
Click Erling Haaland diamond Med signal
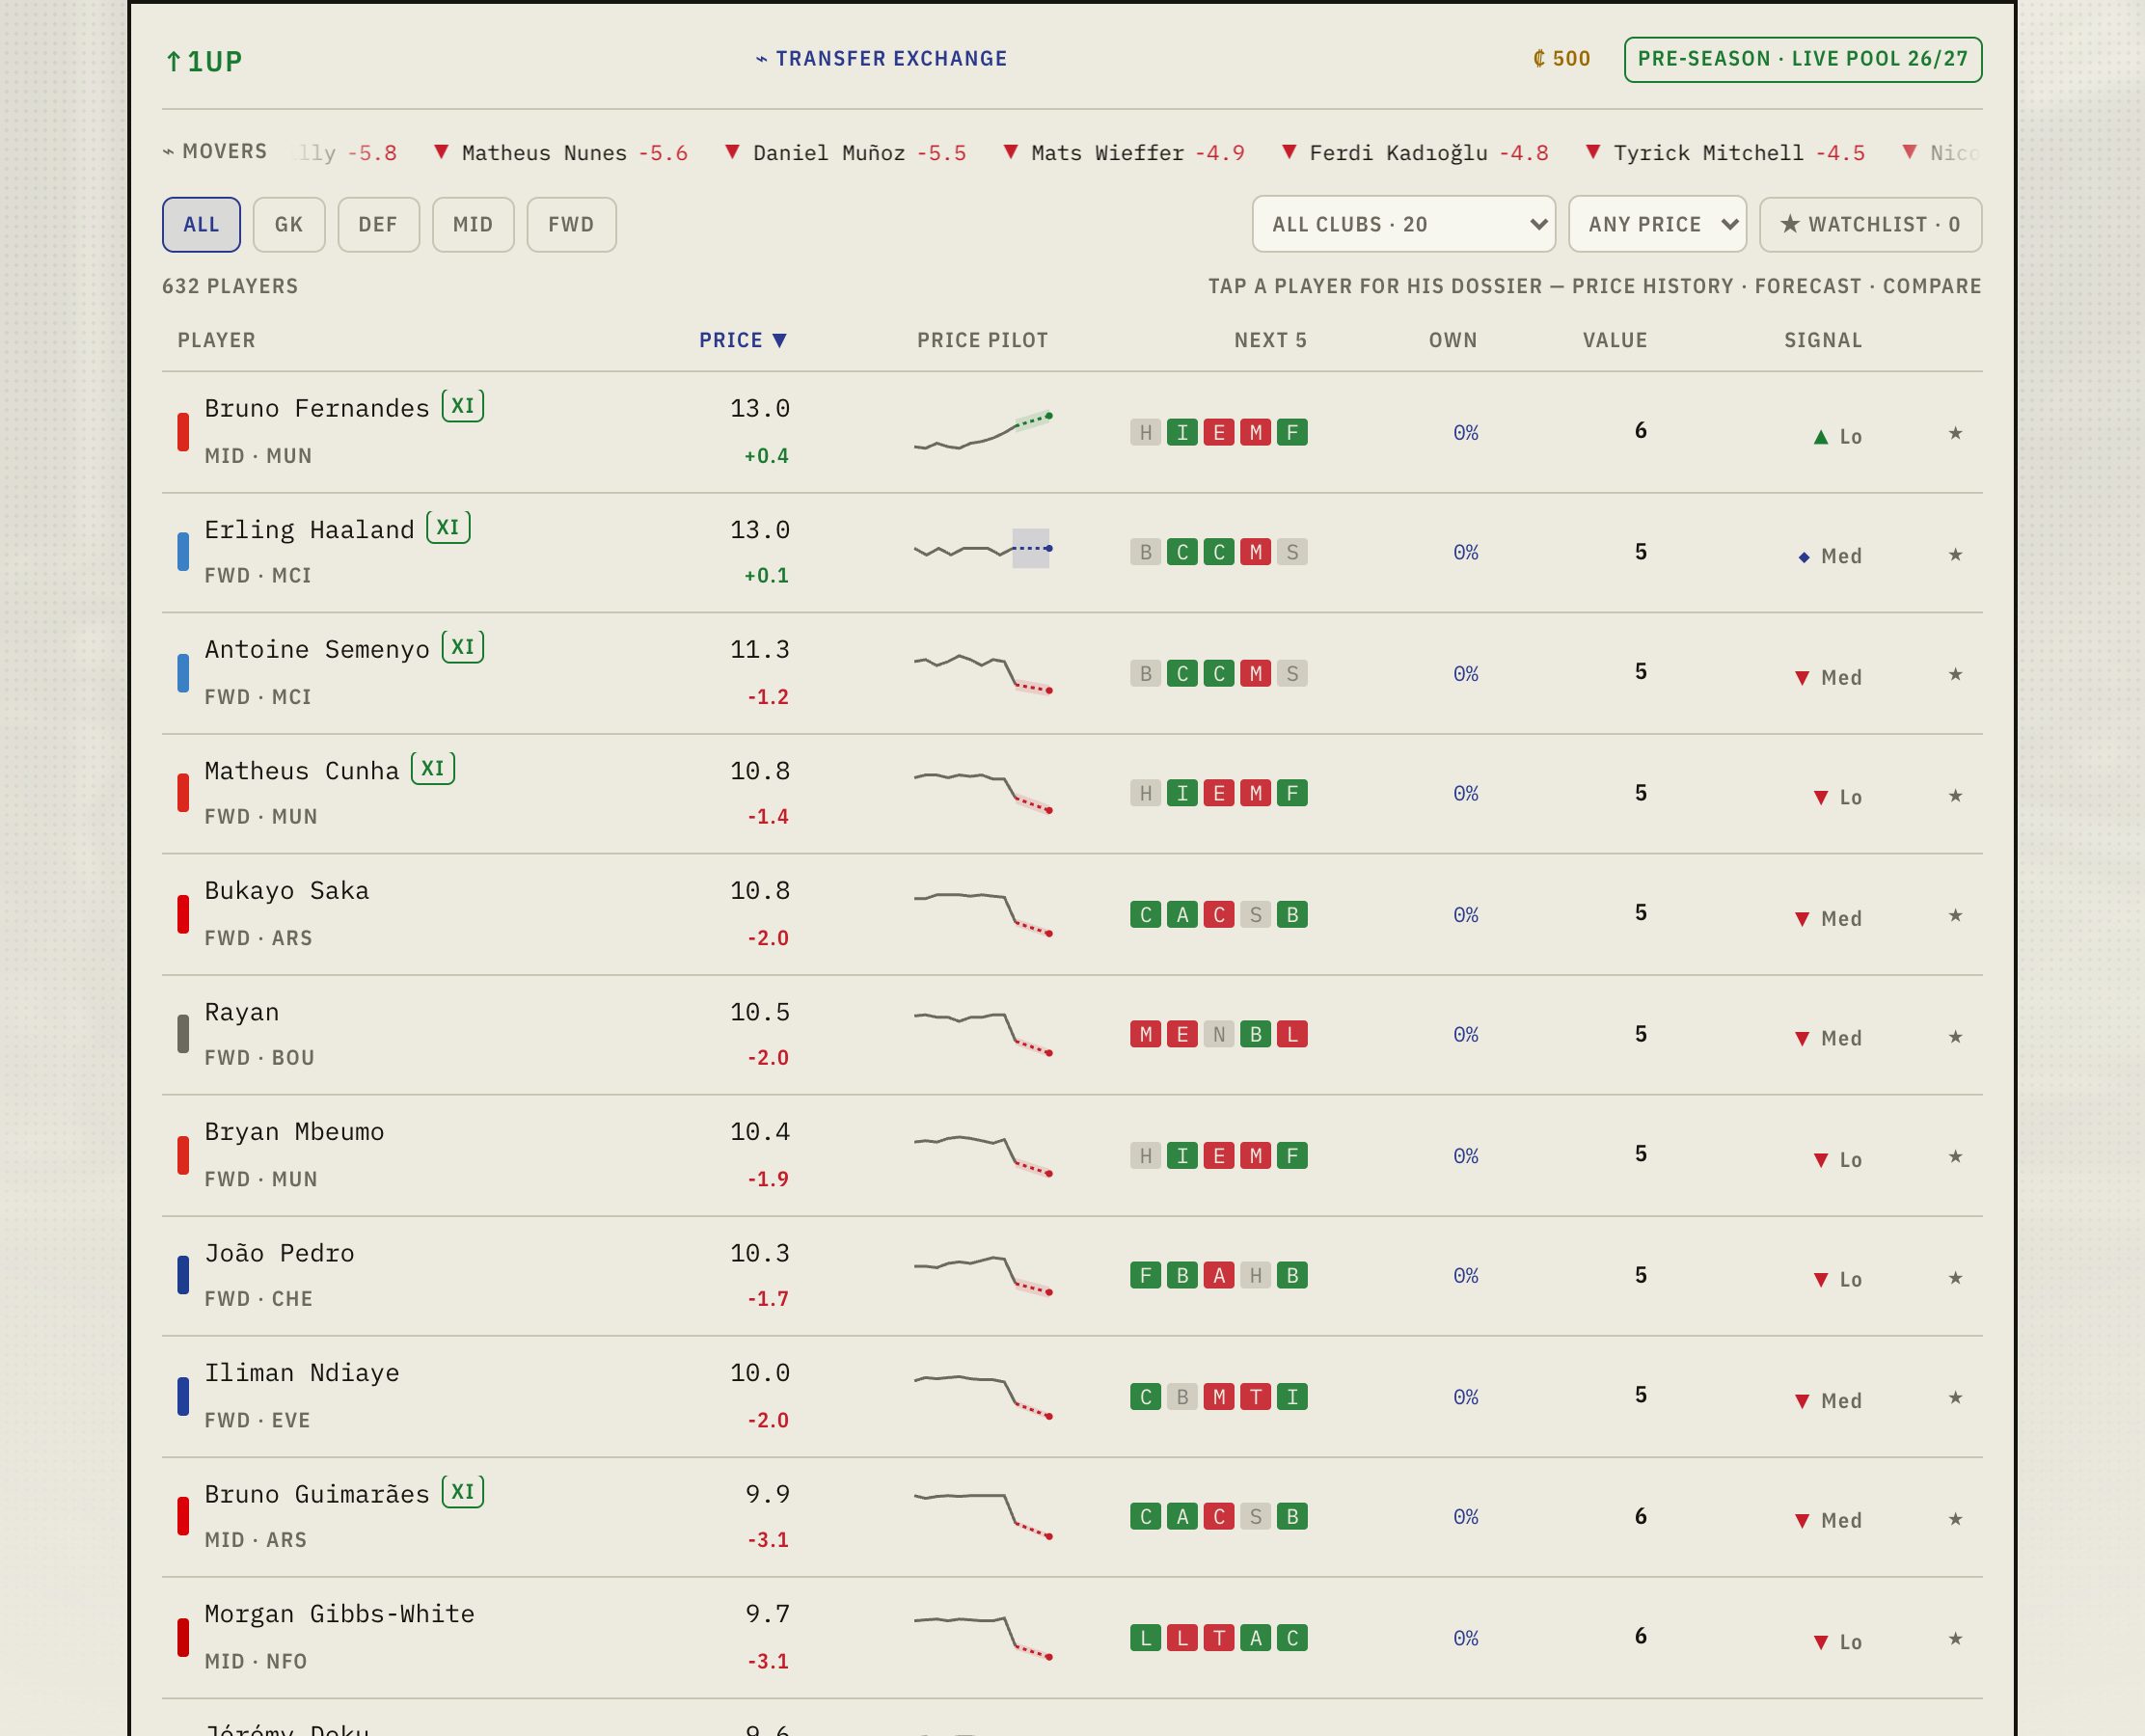click(x=1830, y=556)
